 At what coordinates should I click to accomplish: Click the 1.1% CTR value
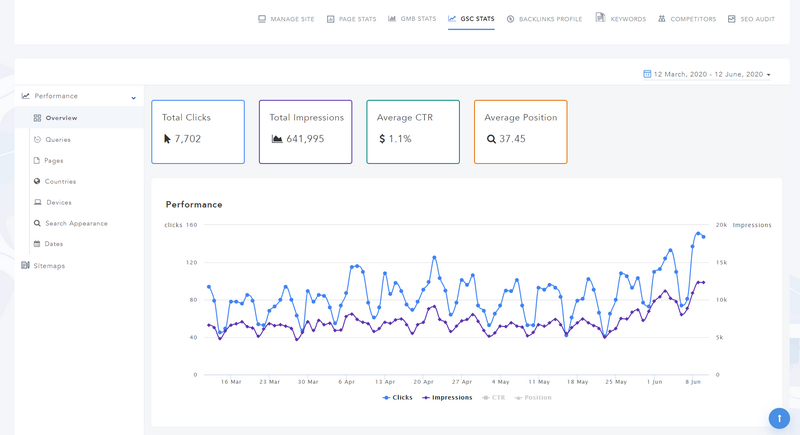point(400,139)
